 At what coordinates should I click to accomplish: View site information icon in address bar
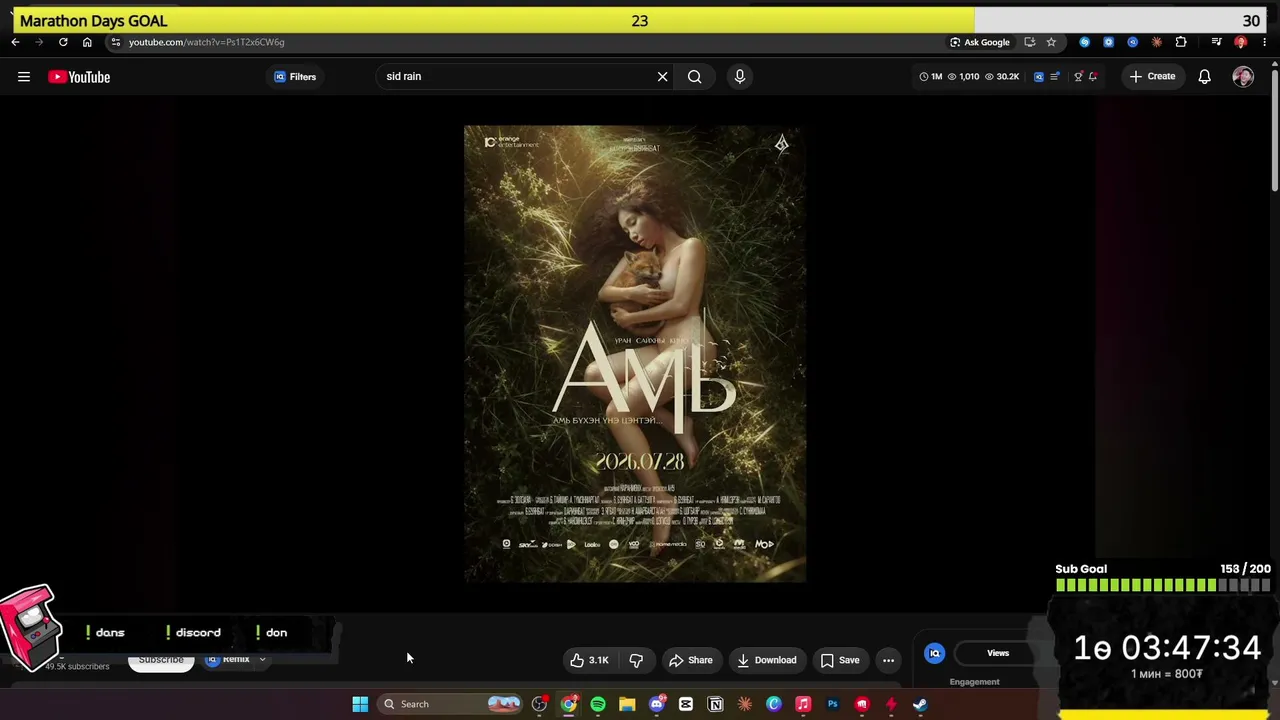(x=116, y=42)
